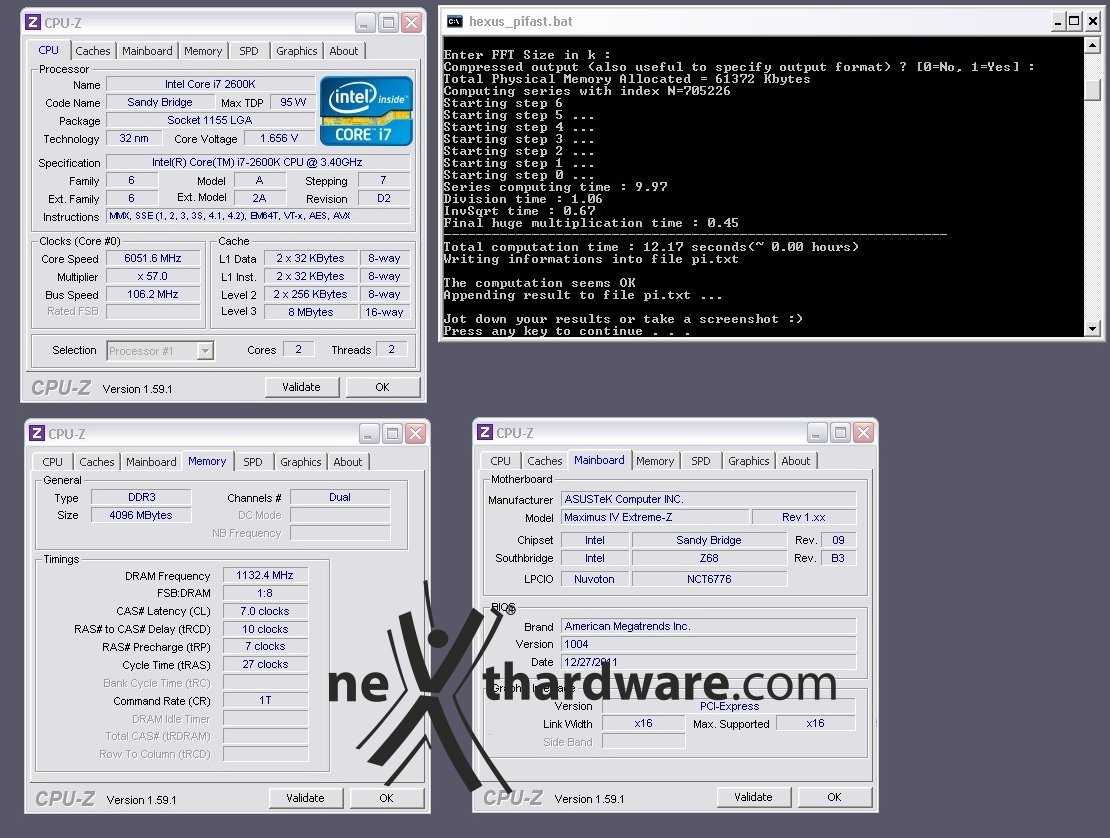Click the Core Speed value '6051.6 MHz'
This screenshot has height=838, width=1110.
(153, 258)
